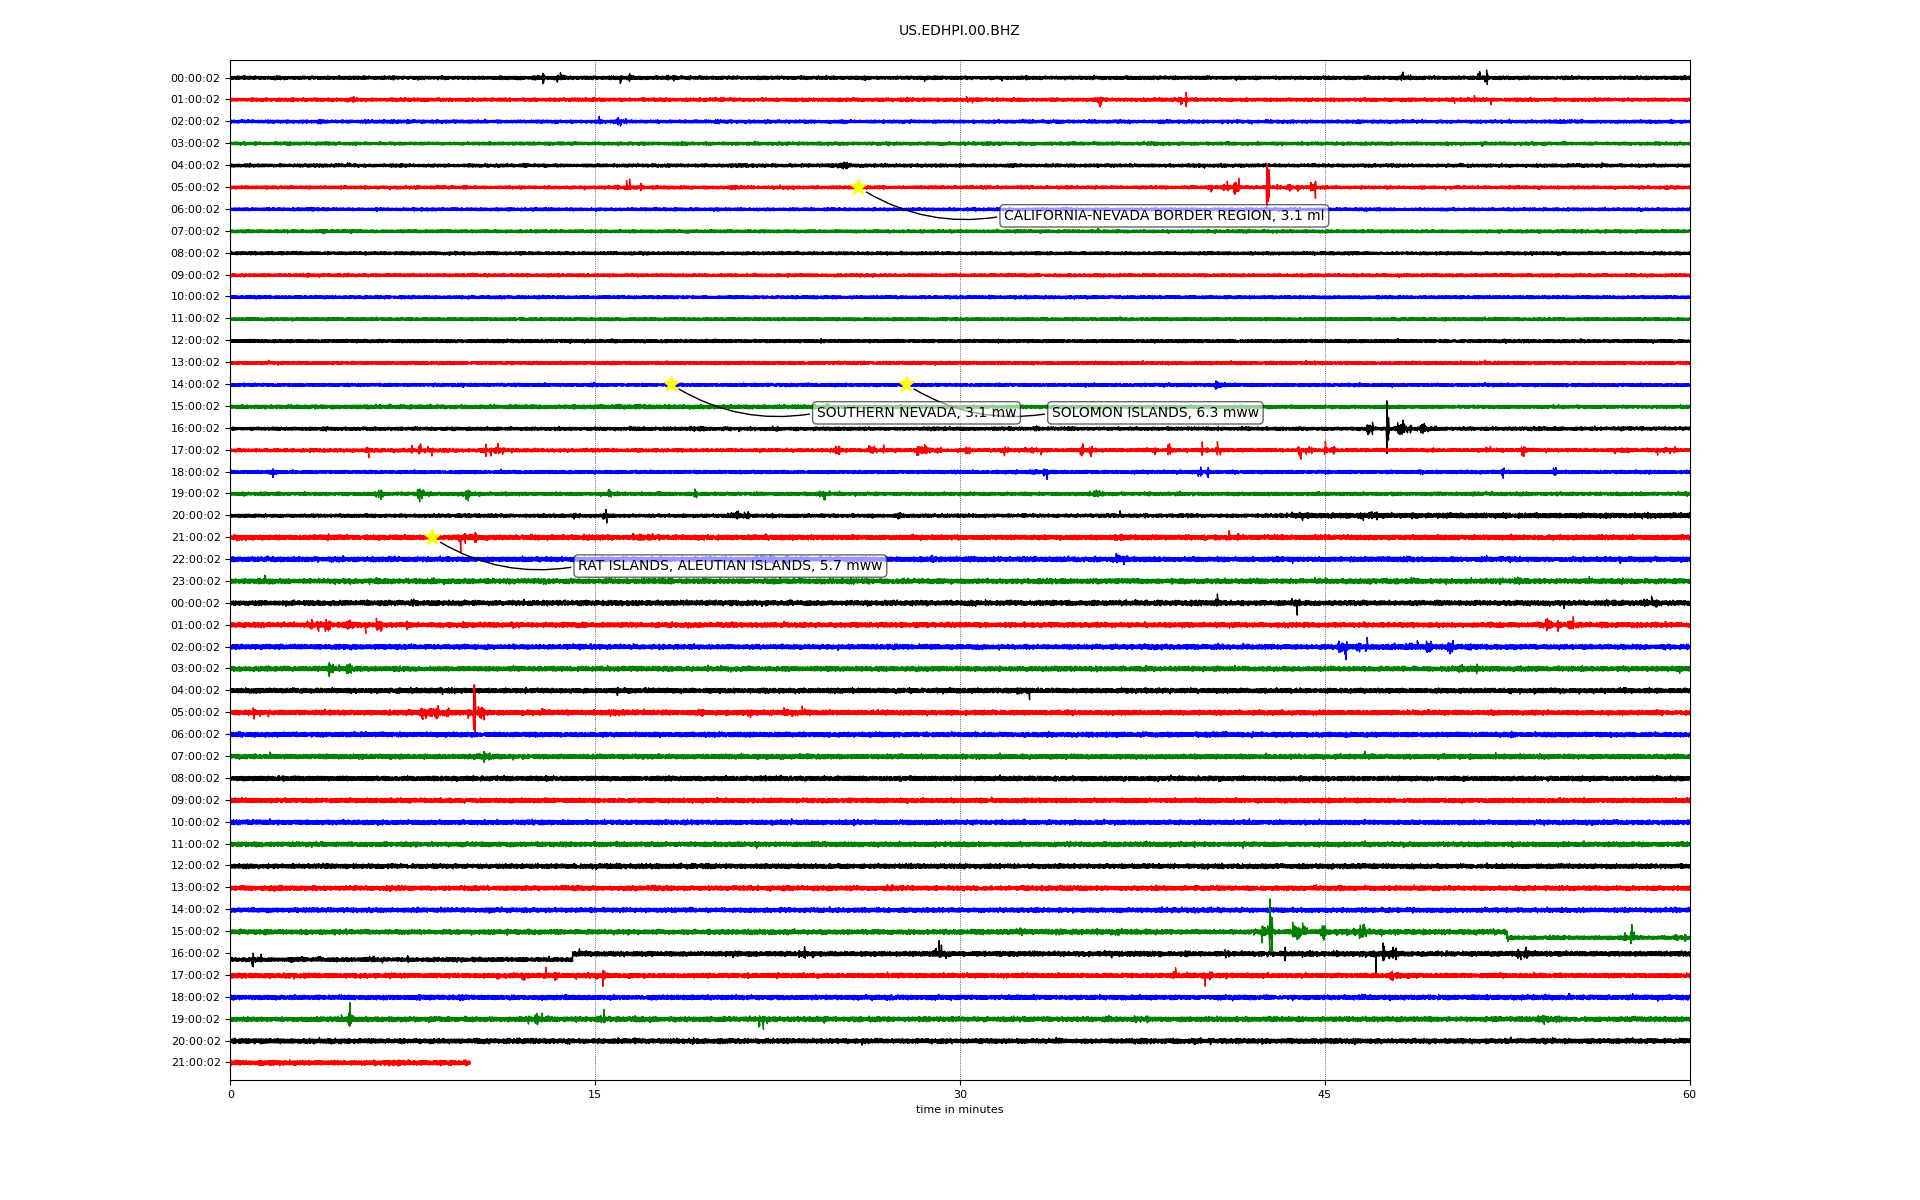Click the large red spike on first 05:00:02 trace
Image resolution: width=1920 pixels, height=1200 pixels.
pos(1267,184)
